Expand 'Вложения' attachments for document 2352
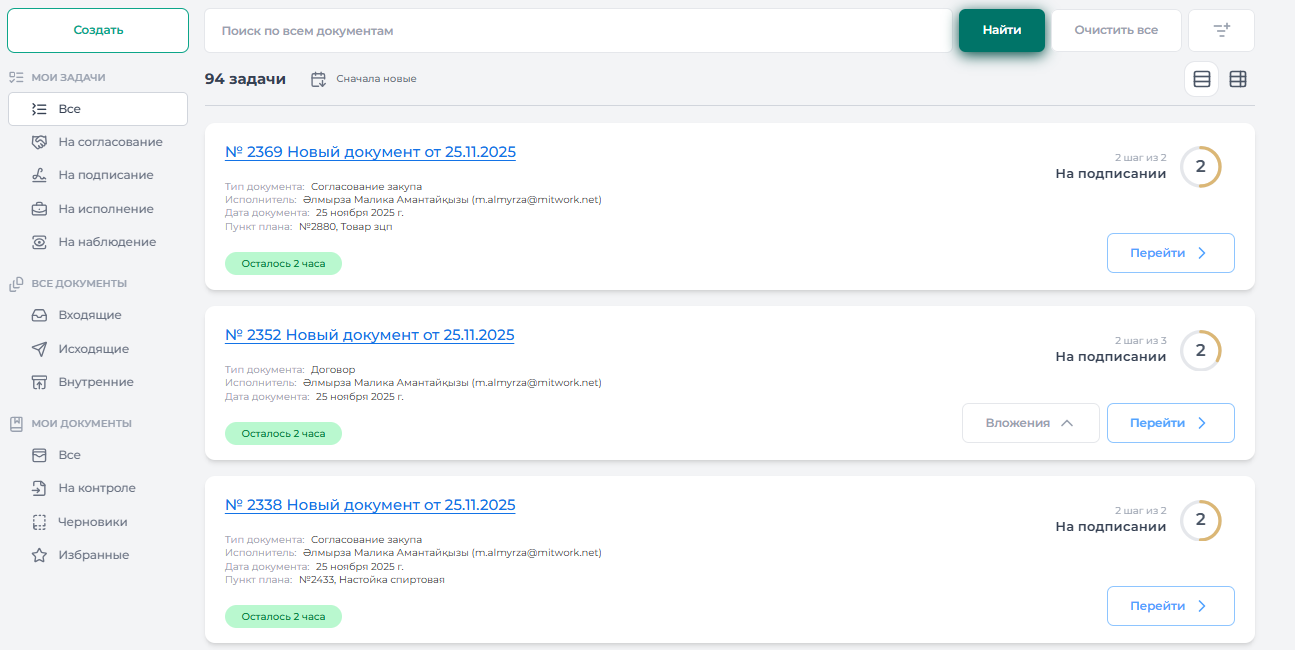The width and height of the screenshot is (1295, 650). pyautogui.click(x=1030, y=423)
